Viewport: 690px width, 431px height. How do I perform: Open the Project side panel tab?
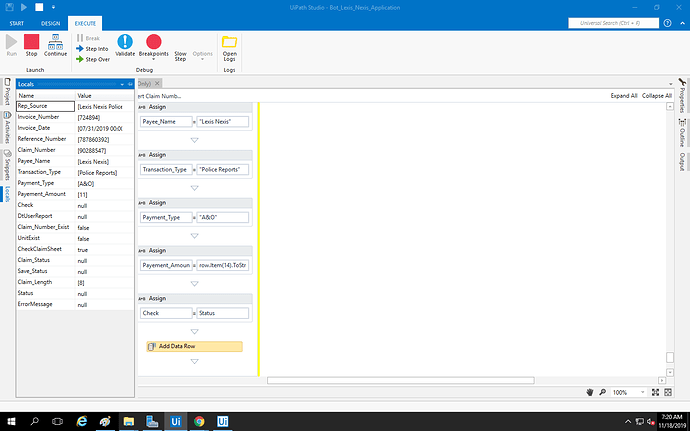[7, 92]
